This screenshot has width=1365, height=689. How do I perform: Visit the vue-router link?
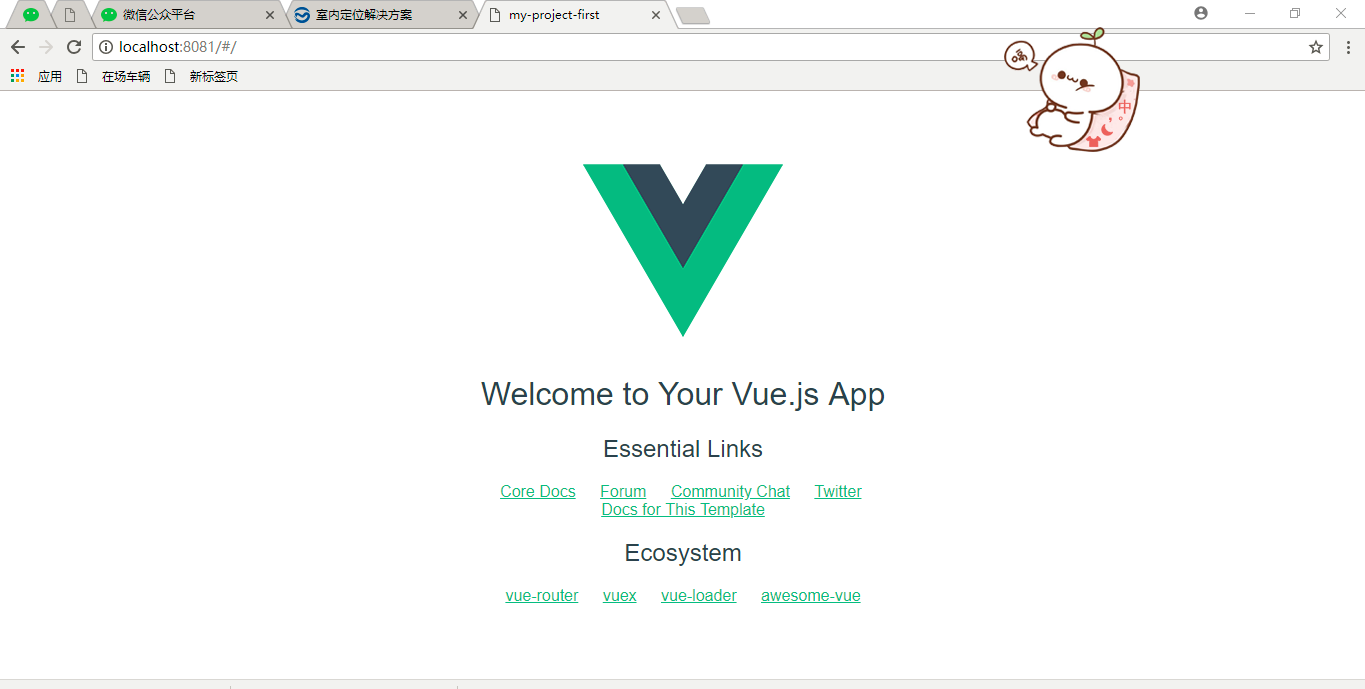[x=542, y=595]
